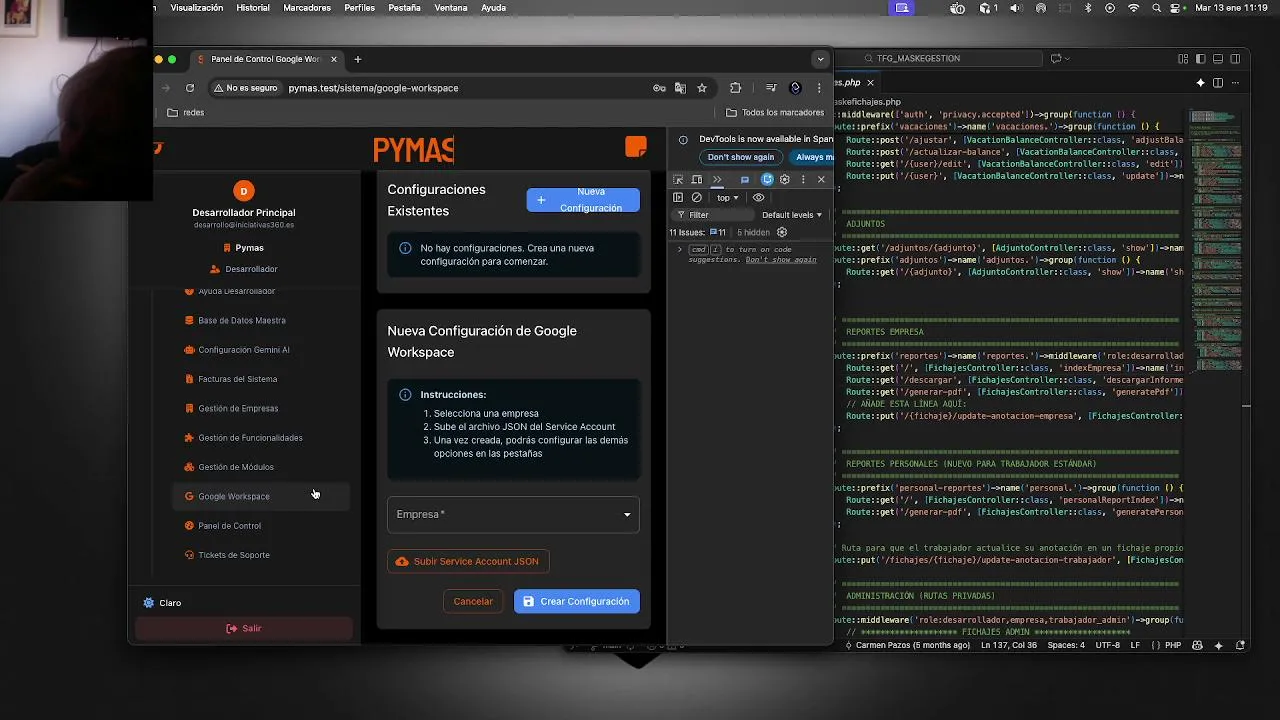1280x720 pixels.
Task: Click Cancelar button
Action: 473,601
